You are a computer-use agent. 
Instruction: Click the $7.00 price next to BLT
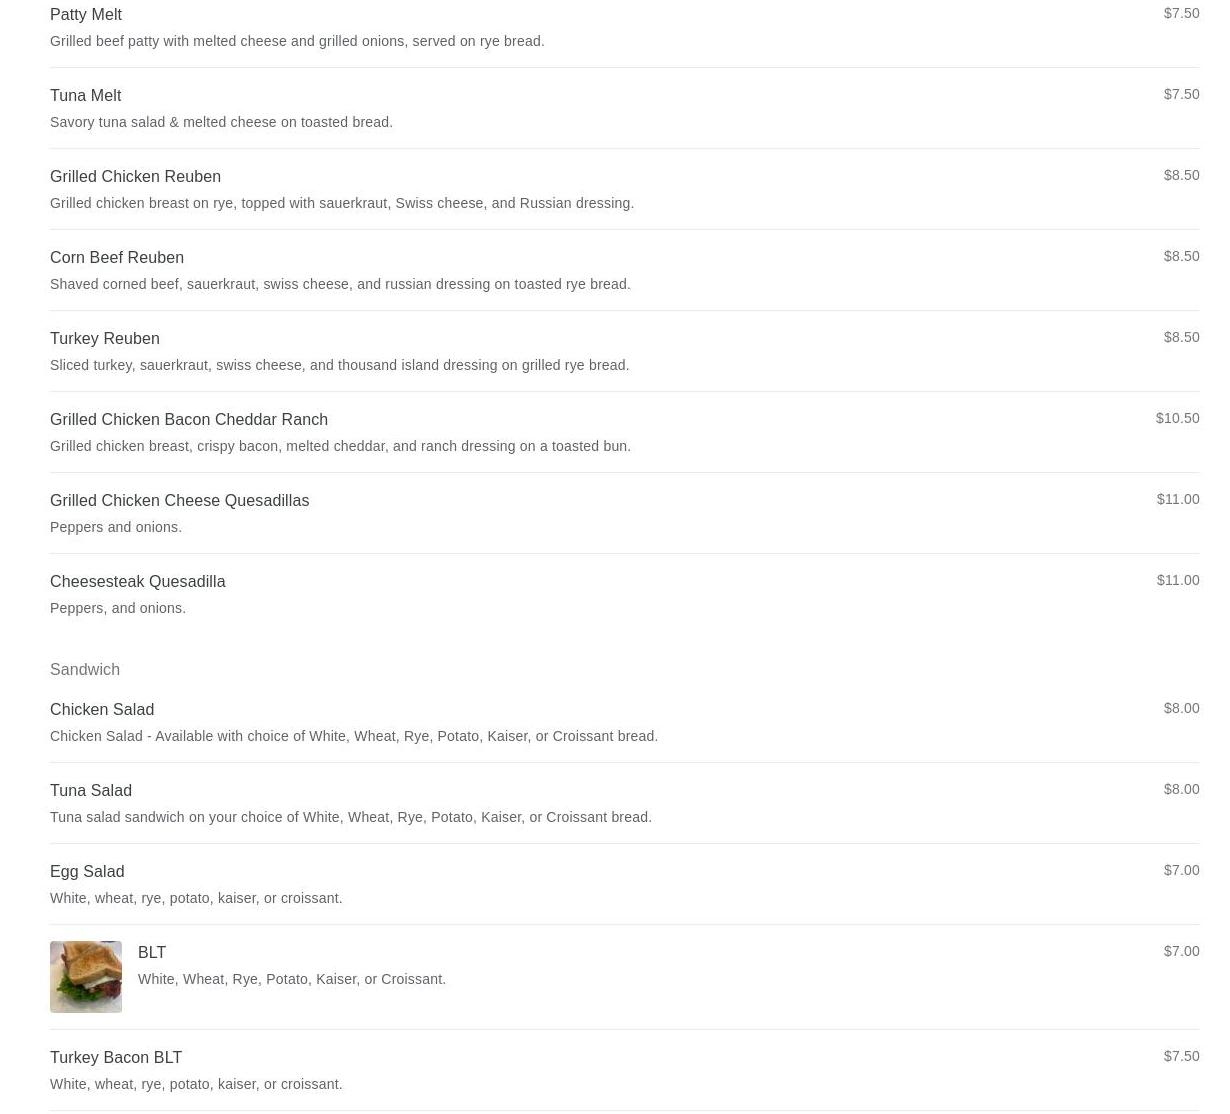click(x=1181, y=951)
